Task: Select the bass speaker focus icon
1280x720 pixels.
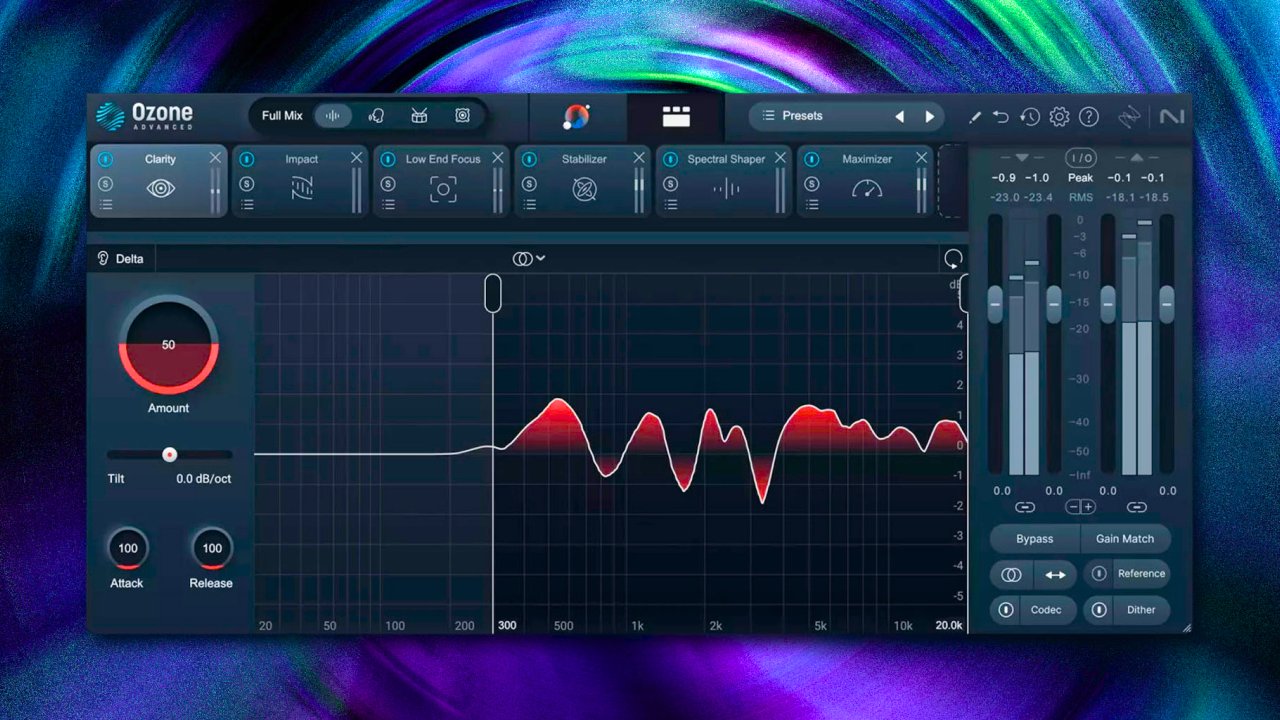Action: 462,116
